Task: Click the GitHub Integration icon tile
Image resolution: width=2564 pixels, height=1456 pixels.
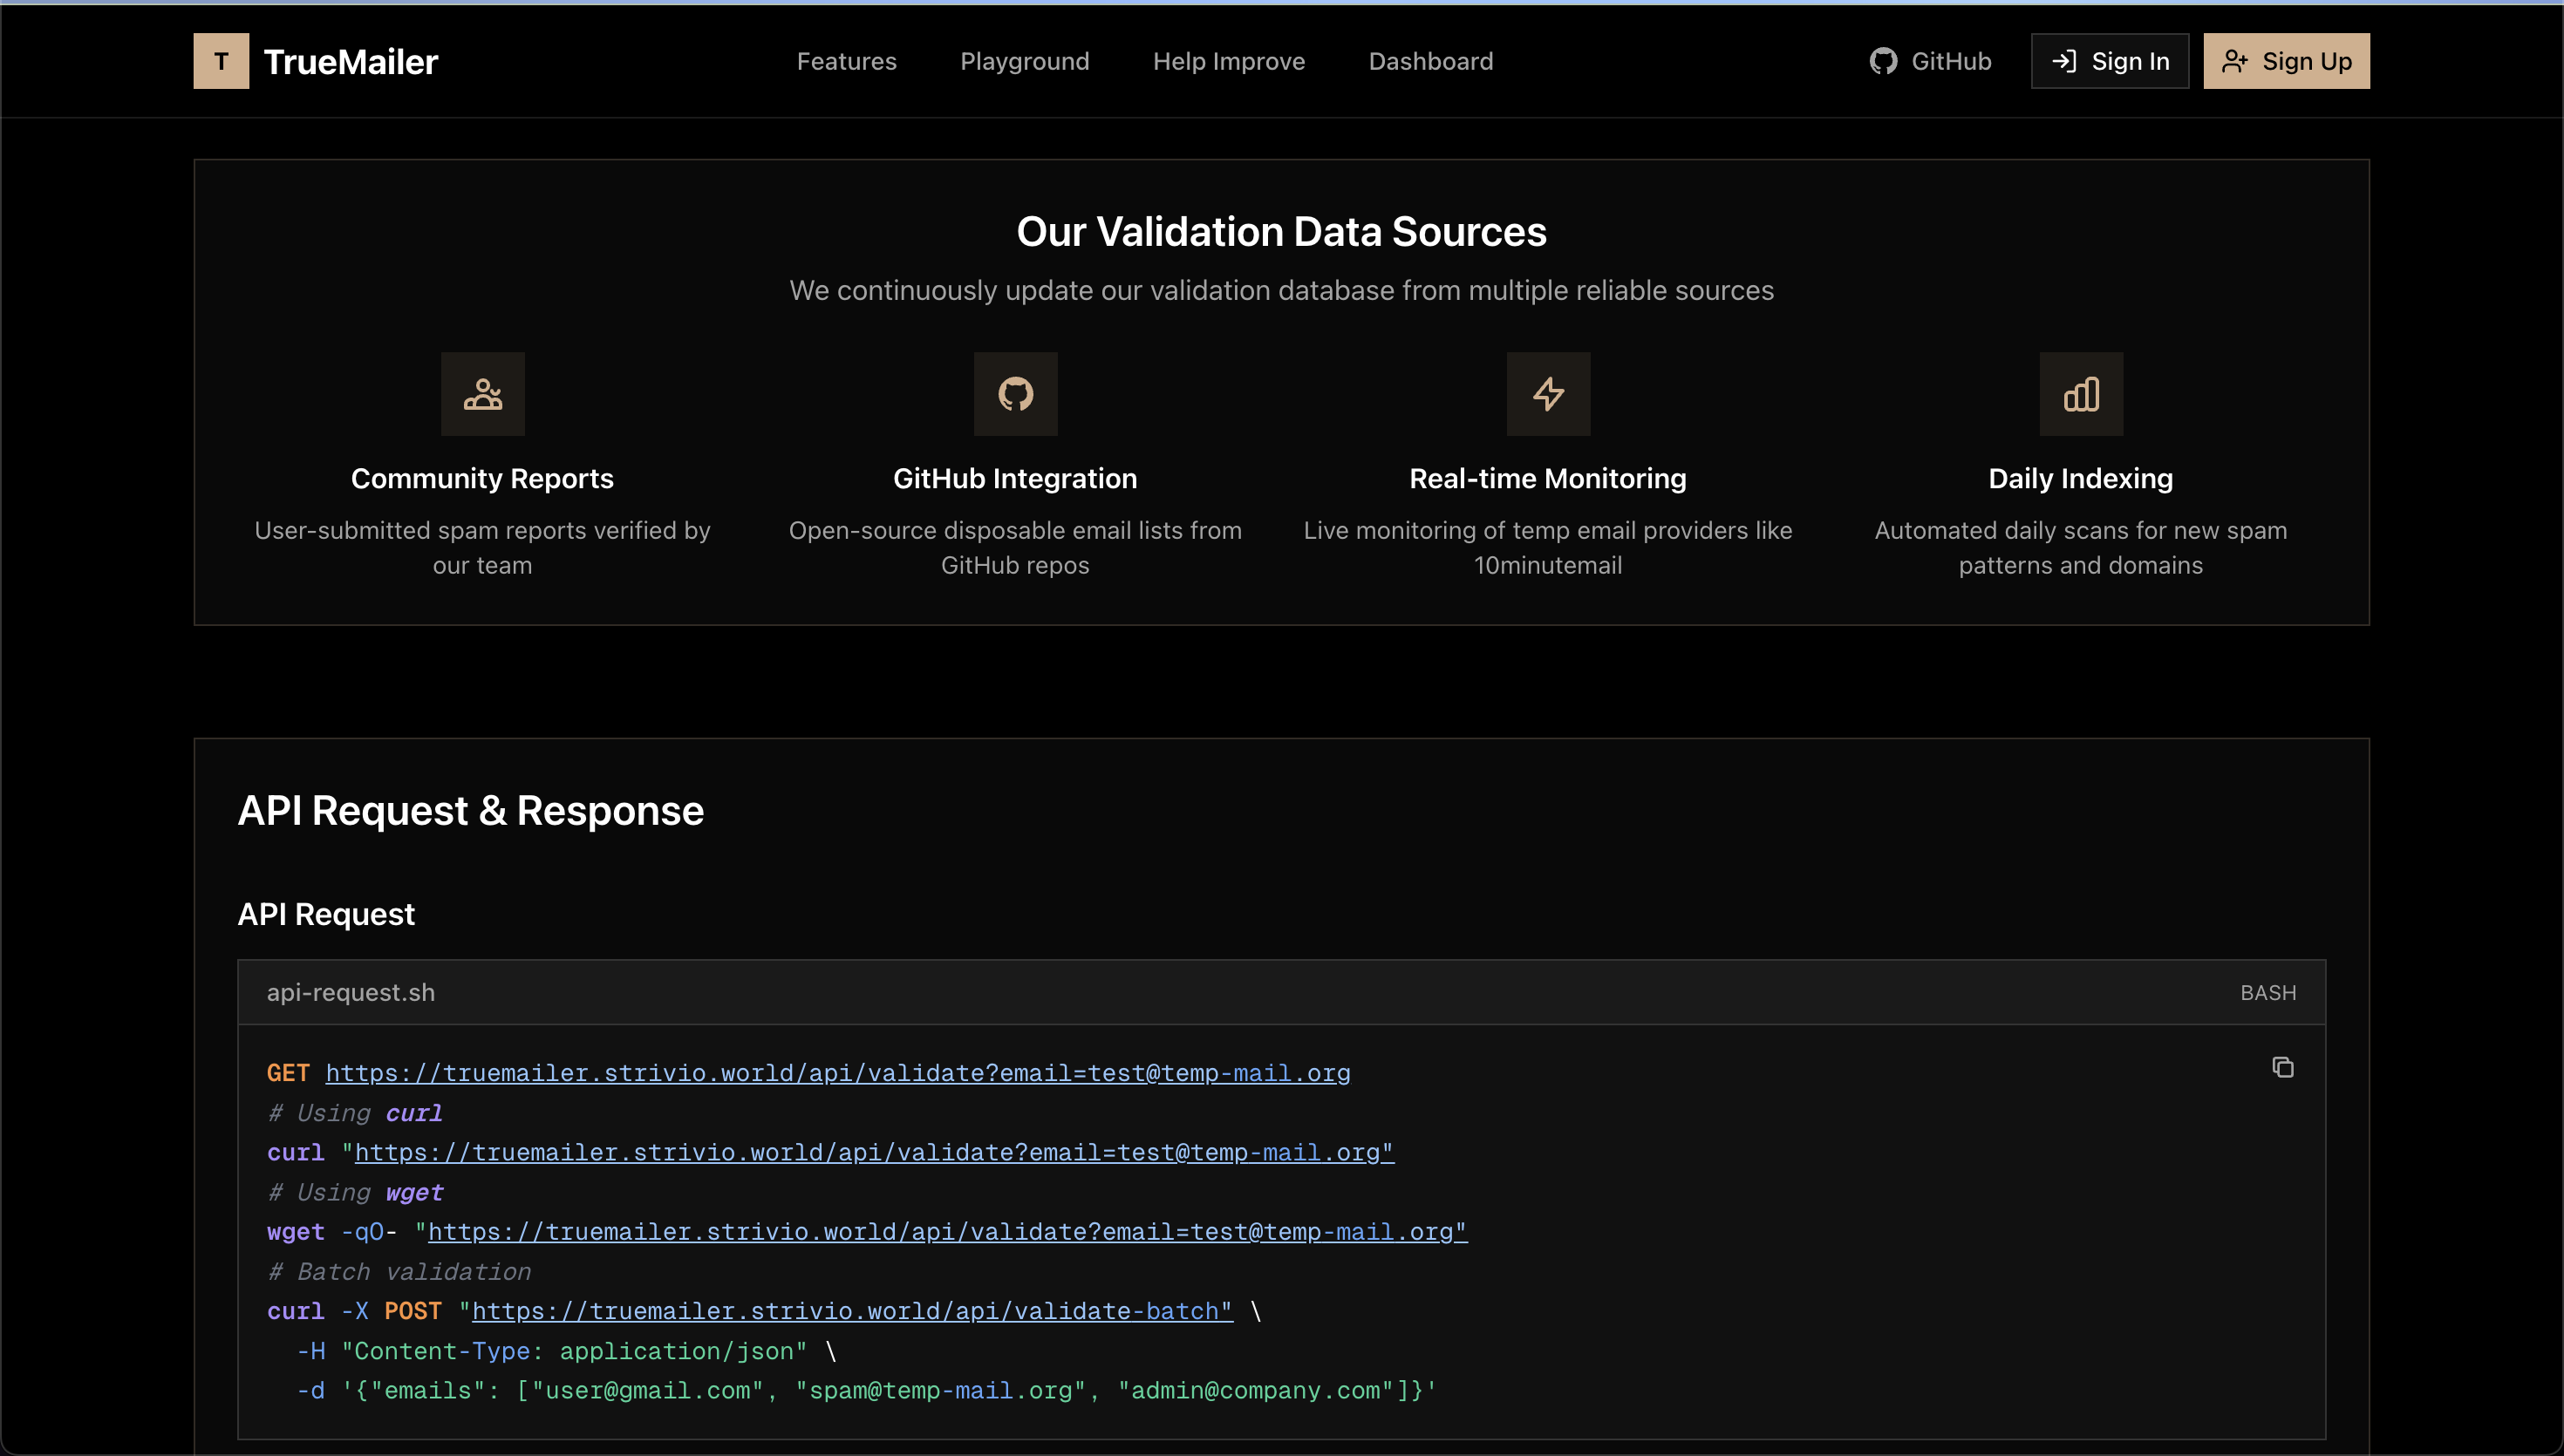Action: click(x=1015, y=393)
